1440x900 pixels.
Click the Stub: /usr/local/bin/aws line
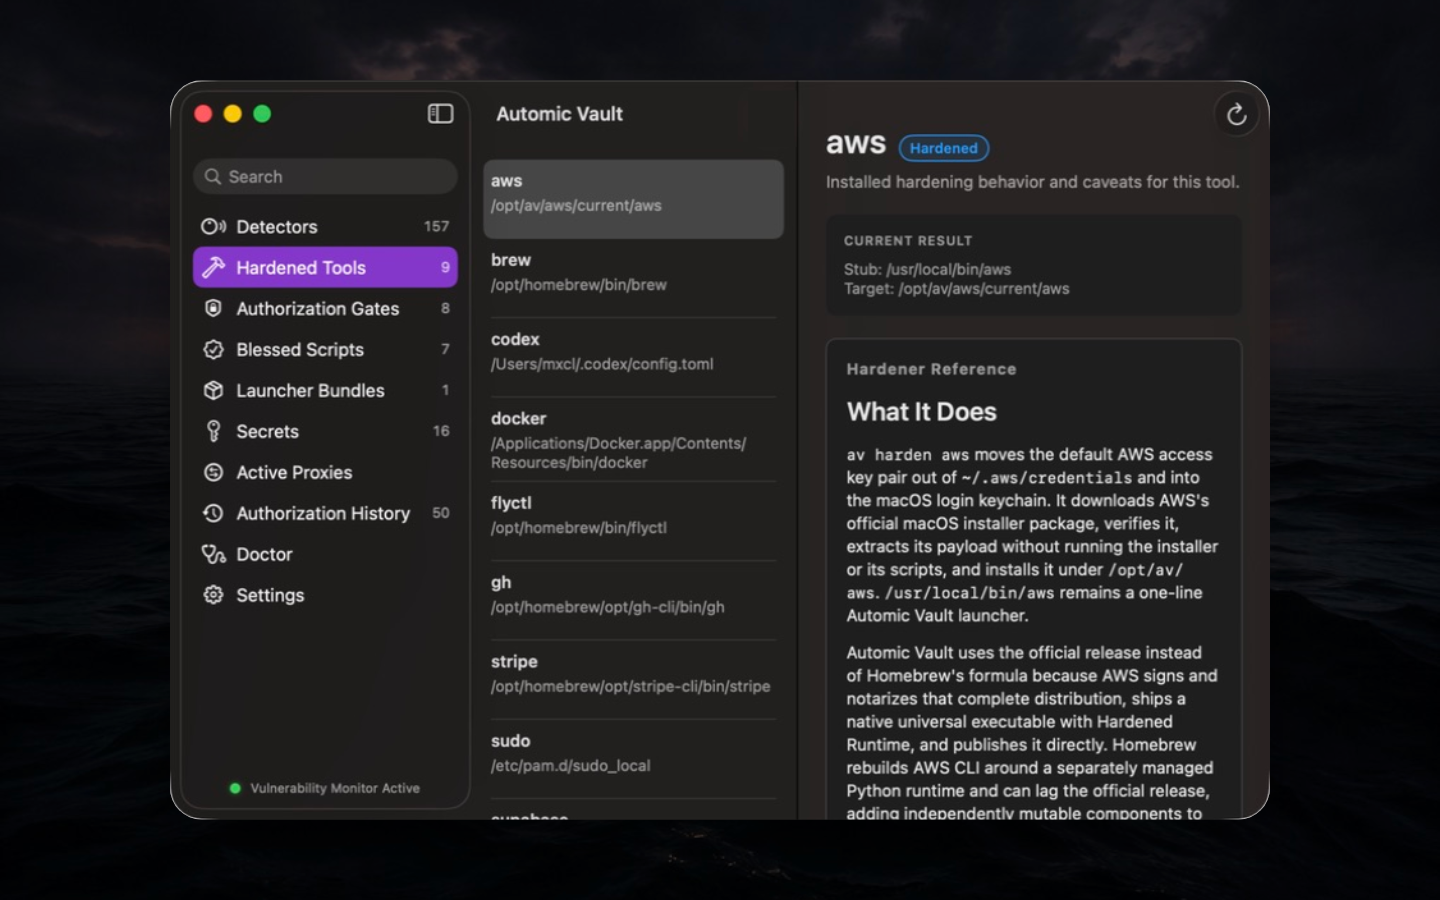pyautogui.click(x=927, y=269)
